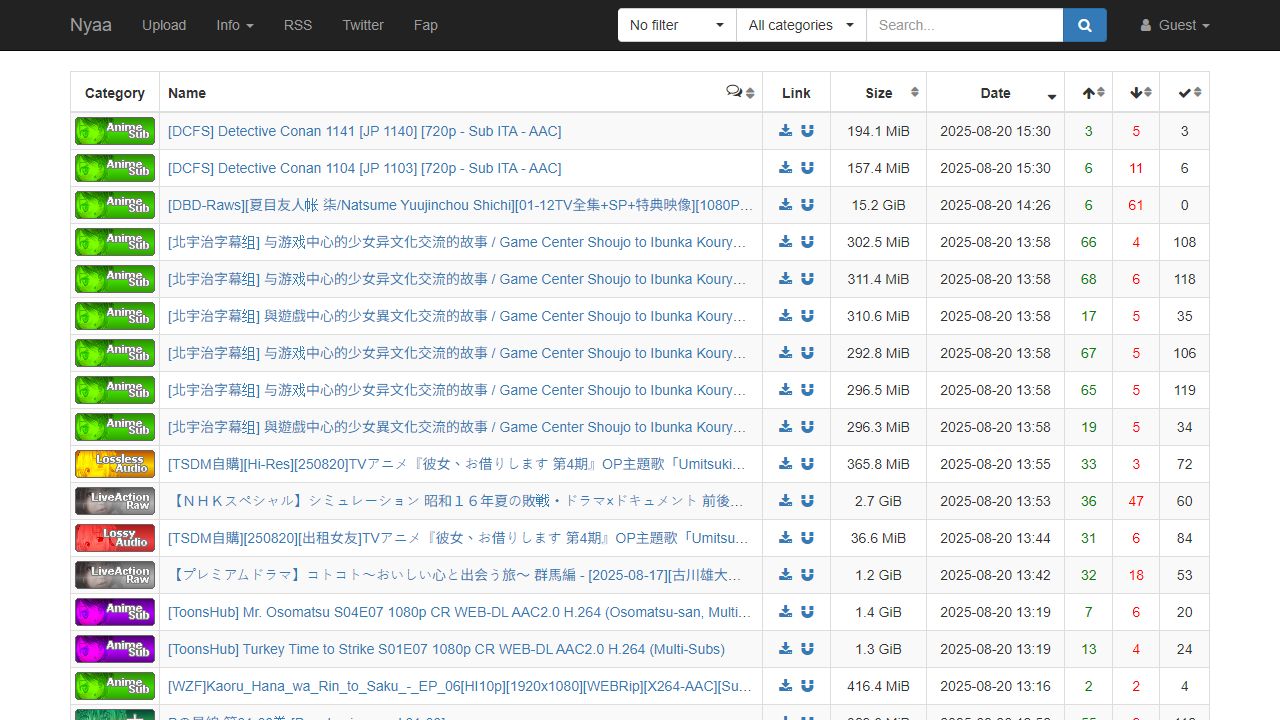
Task: Open [WZF]Kaoru_Hana_wa_Rin_to_Saku EP_06 page
Action: coord(460,686)
